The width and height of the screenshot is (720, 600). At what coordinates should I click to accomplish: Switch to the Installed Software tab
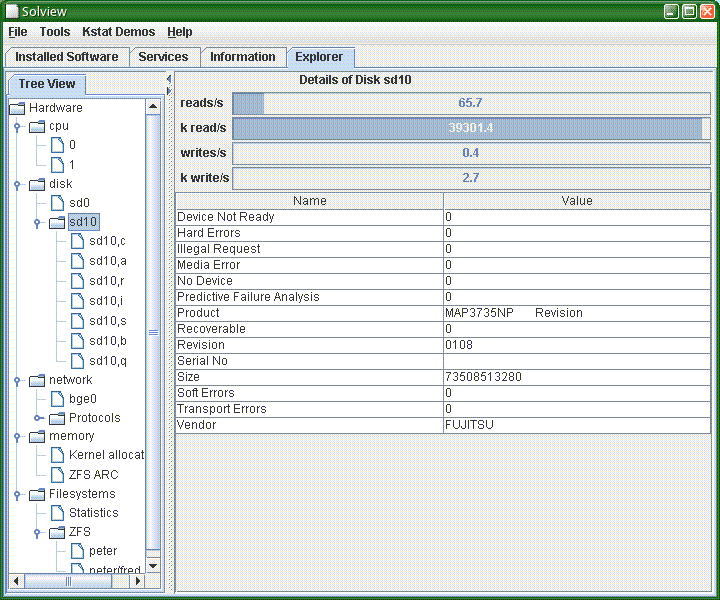click(x=66, y=57)
